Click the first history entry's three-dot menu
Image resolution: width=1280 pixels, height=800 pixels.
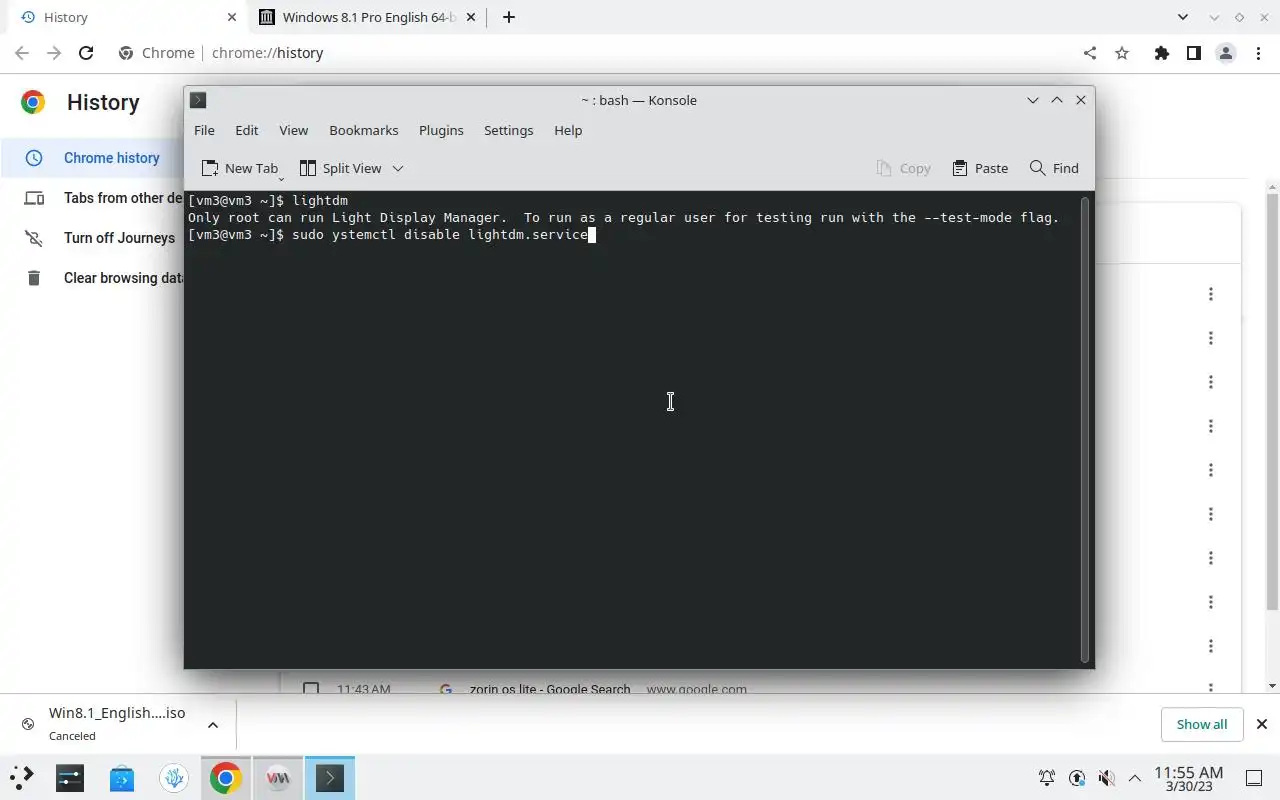[x=1210, y=294]
